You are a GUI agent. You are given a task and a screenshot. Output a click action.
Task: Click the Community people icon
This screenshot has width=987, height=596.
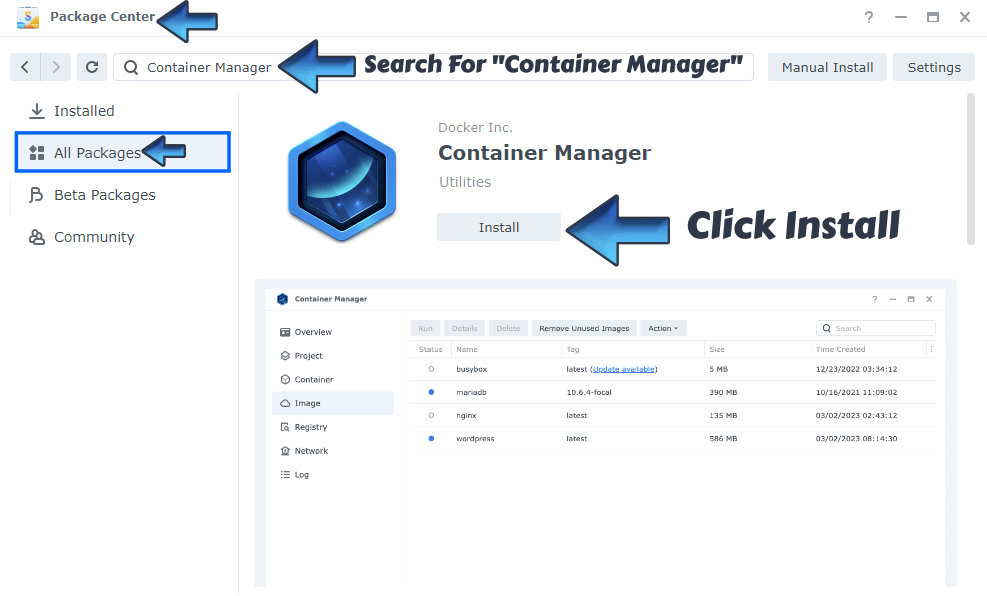pos(37,237)
